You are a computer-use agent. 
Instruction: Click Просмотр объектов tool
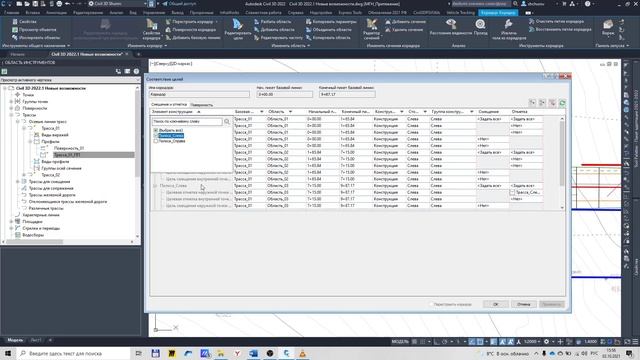(x=34, y=29)
